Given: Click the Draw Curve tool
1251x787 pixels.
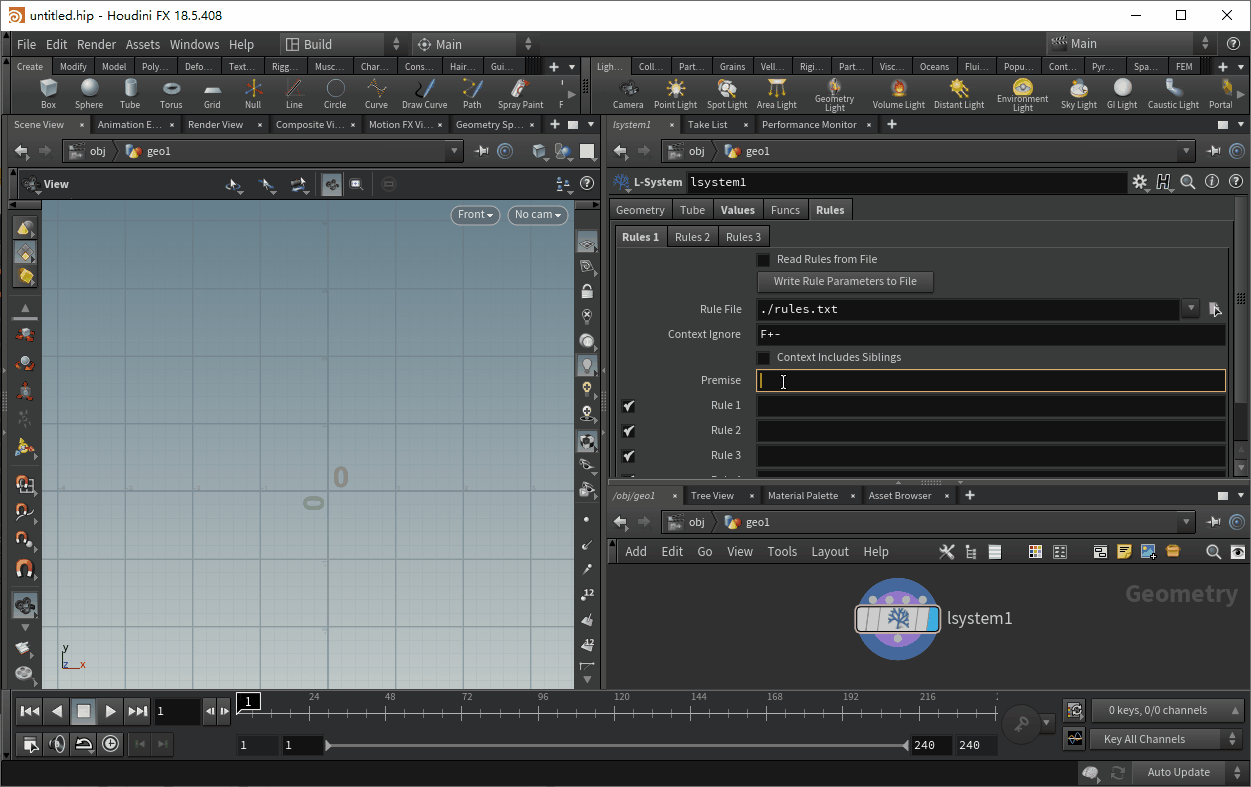Looking at the screenshot, I should coord(424,93).
